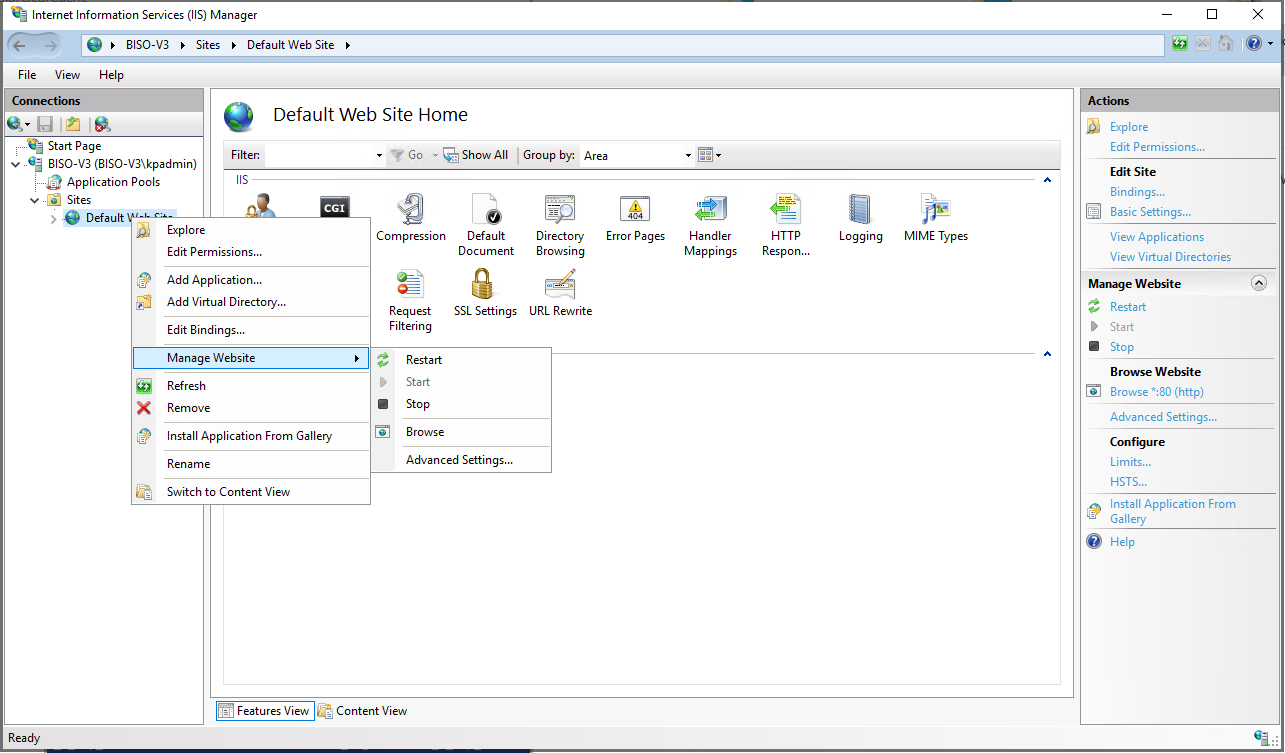1285x753 pixels.
Task: Switch to the Features View tab
Action: click(x=265, y=711)
